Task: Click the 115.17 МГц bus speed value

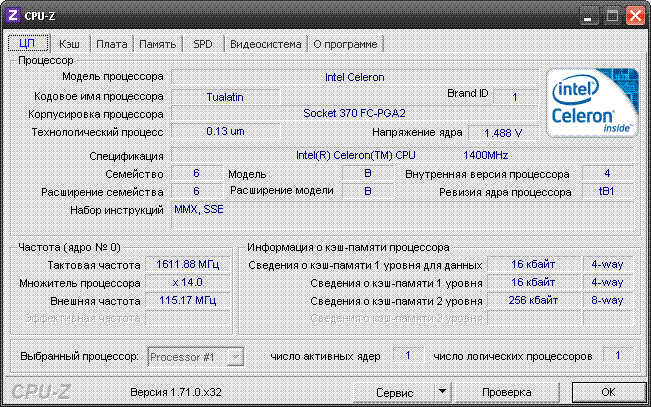Action: [188, 300]
